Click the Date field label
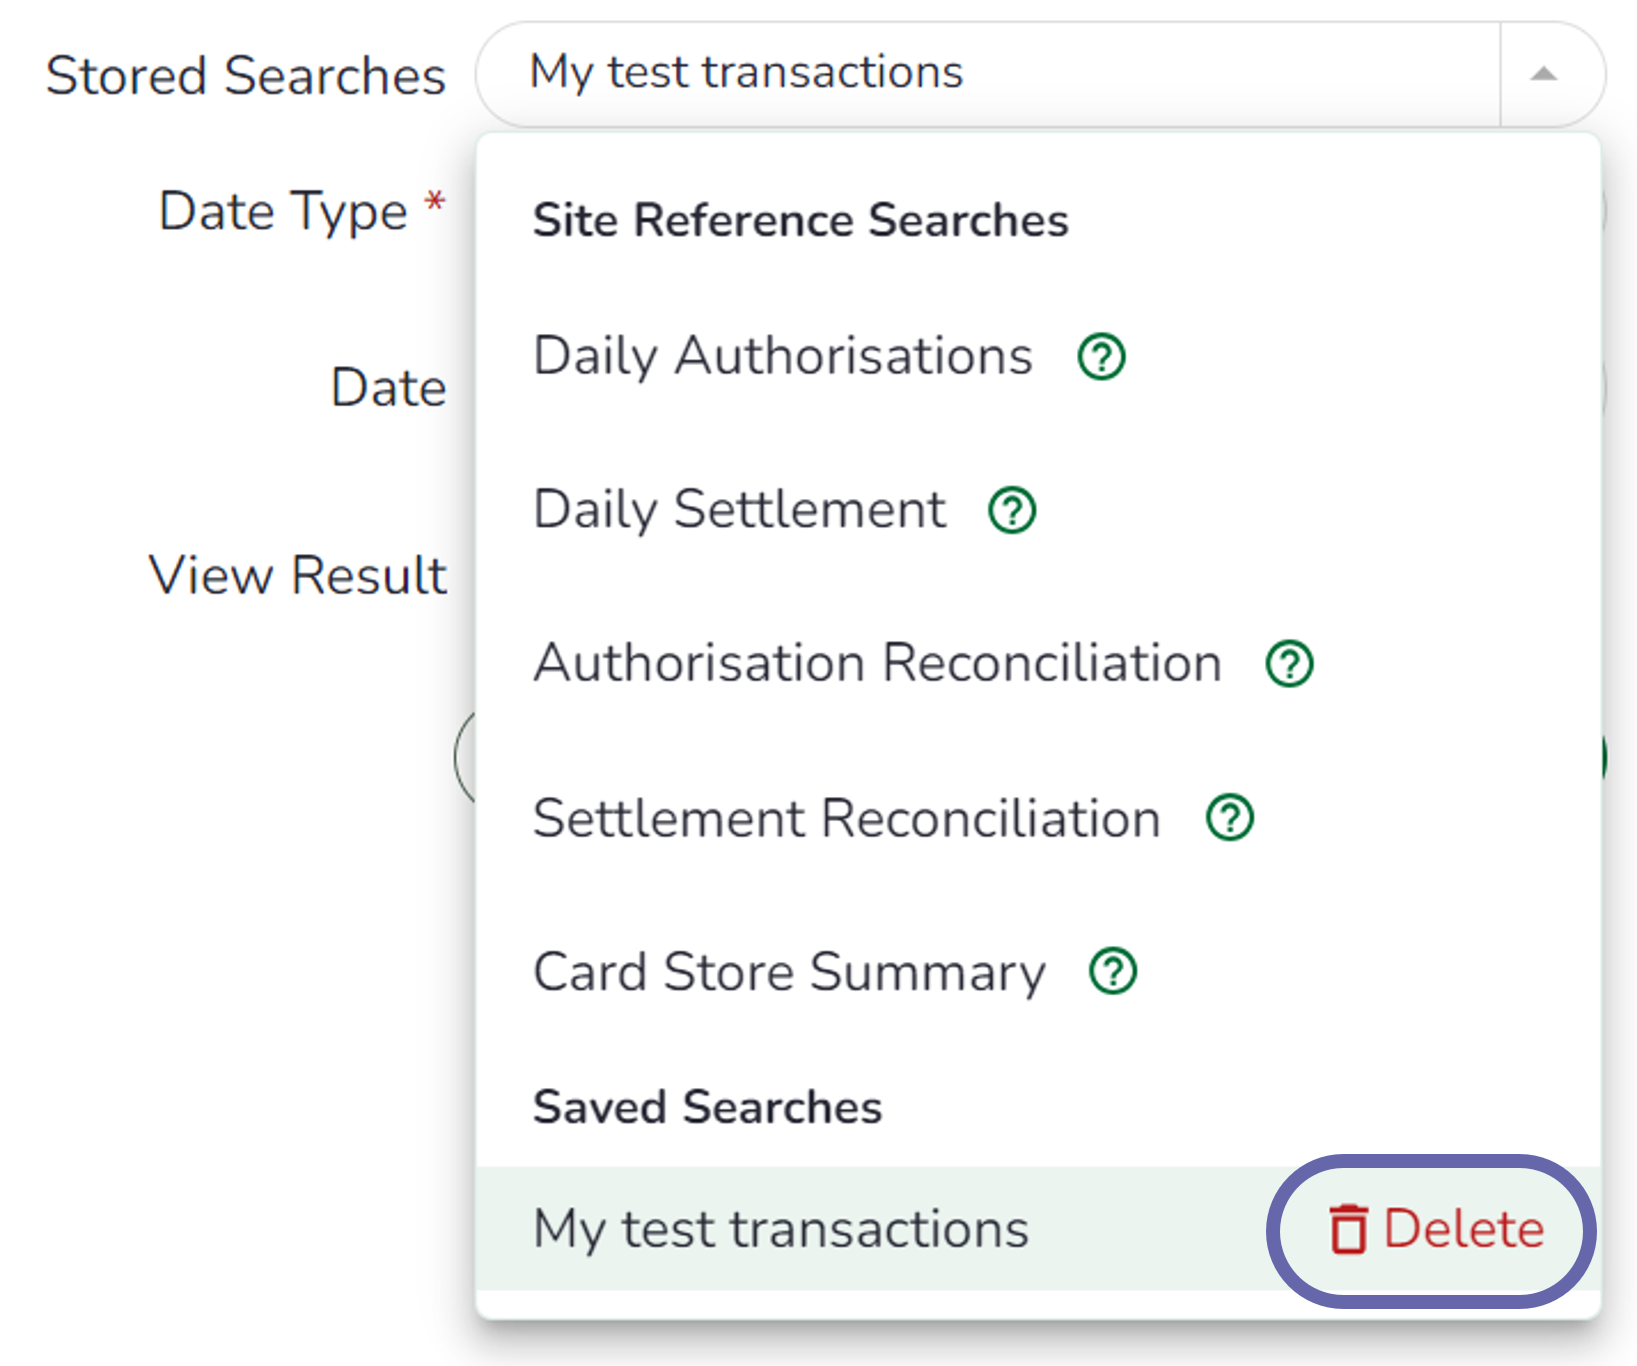This screenshot has width=1637, height=1366. [x=388, y=387]
